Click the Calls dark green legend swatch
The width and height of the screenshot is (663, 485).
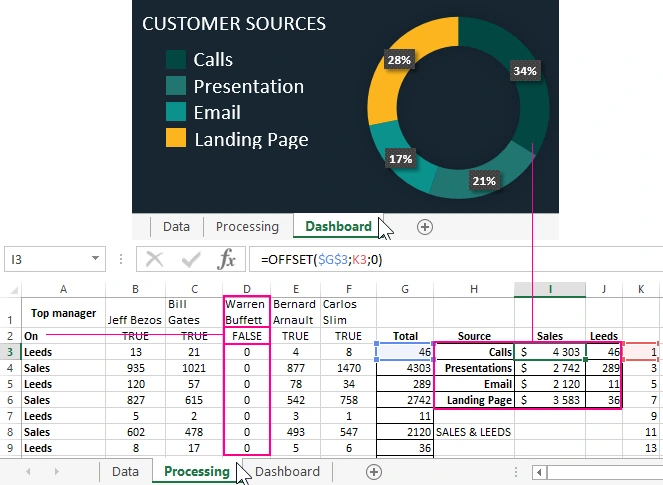point(176,60)
